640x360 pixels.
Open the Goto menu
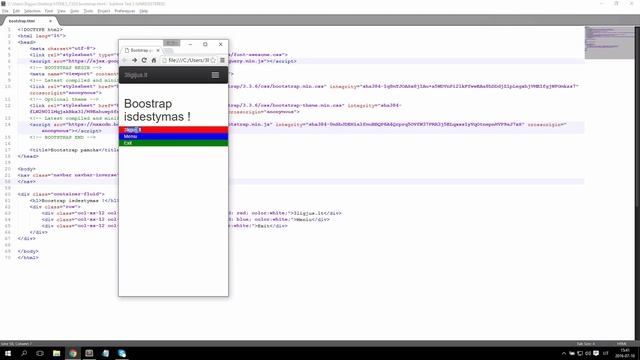pos(74,11)
